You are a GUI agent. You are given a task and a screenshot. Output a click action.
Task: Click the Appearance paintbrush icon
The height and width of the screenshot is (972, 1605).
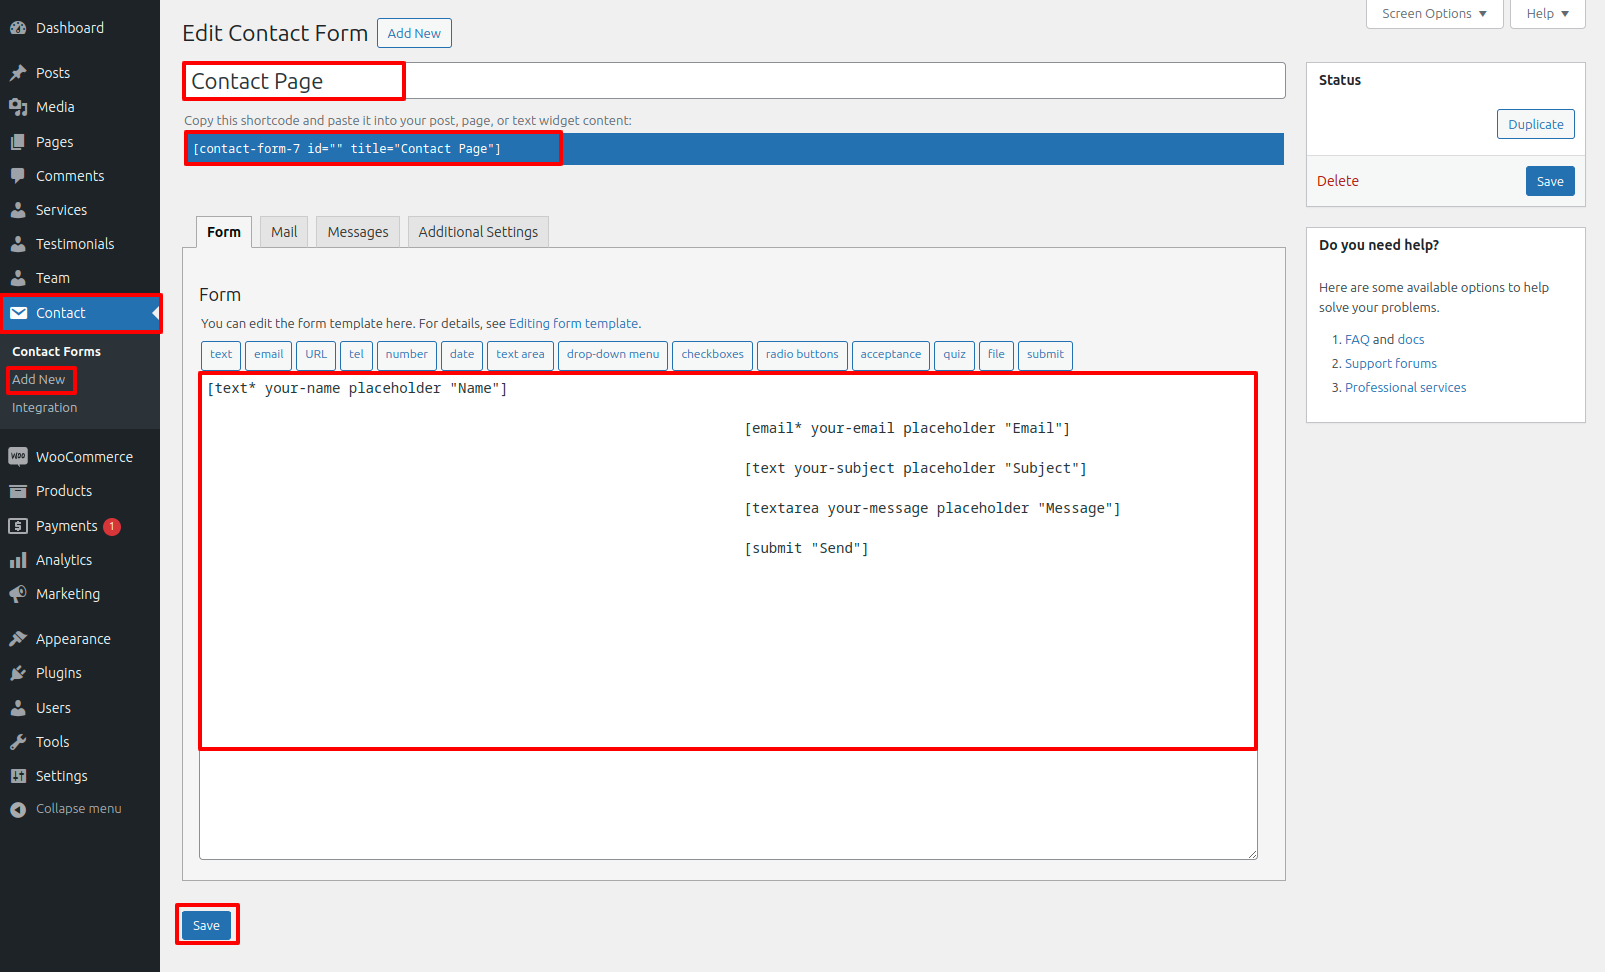pyautogui.click(x=18, y=639)
